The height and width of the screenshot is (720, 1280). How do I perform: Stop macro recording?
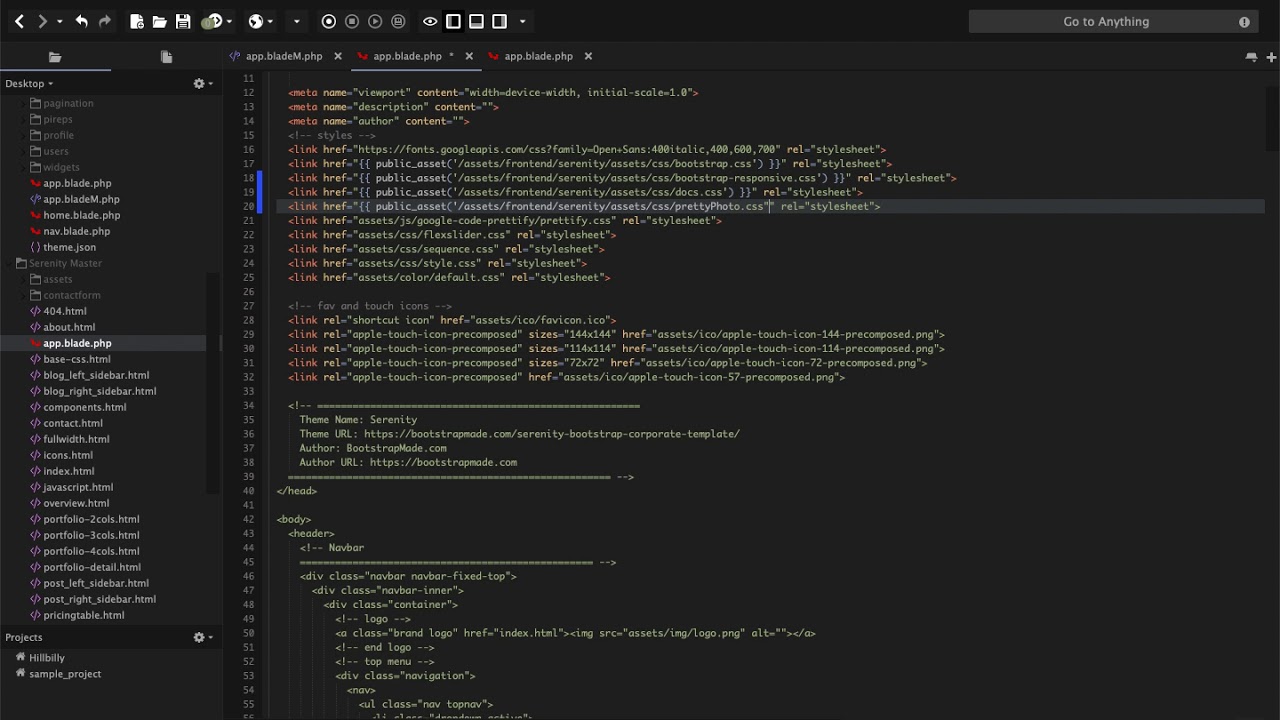352,21
